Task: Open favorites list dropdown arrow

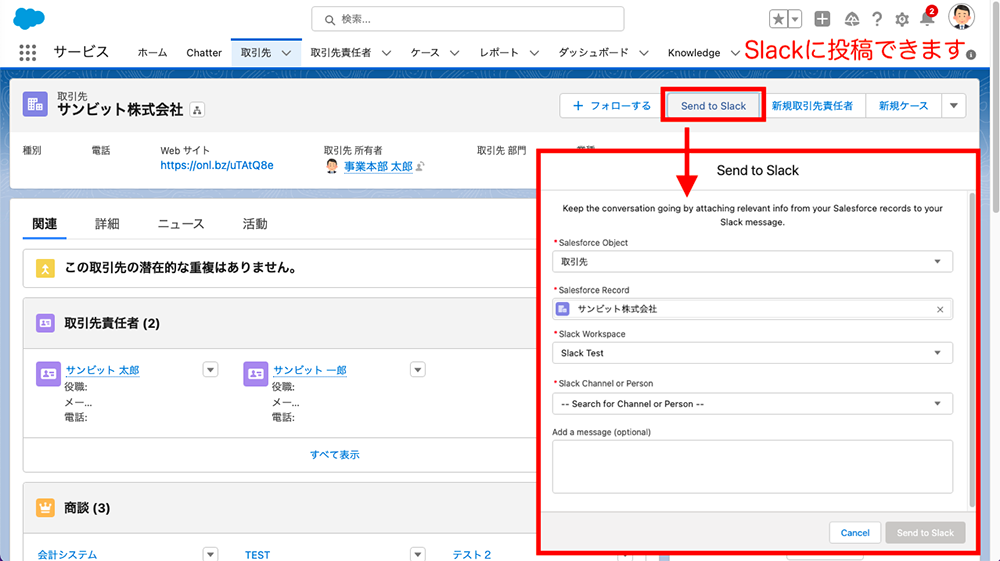Action: pyautogui.click(x=795, y=19)
